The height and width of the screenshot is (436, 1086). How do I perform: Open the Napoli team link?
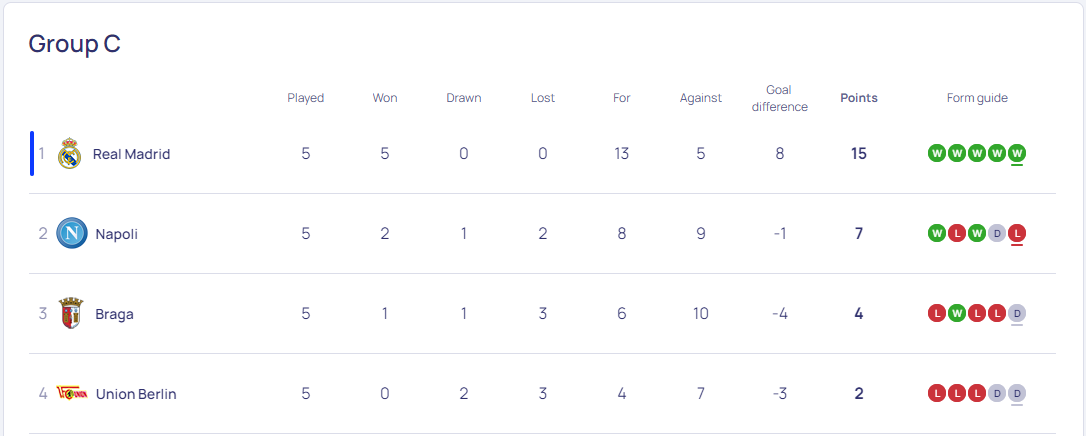[x=116, y=234]
